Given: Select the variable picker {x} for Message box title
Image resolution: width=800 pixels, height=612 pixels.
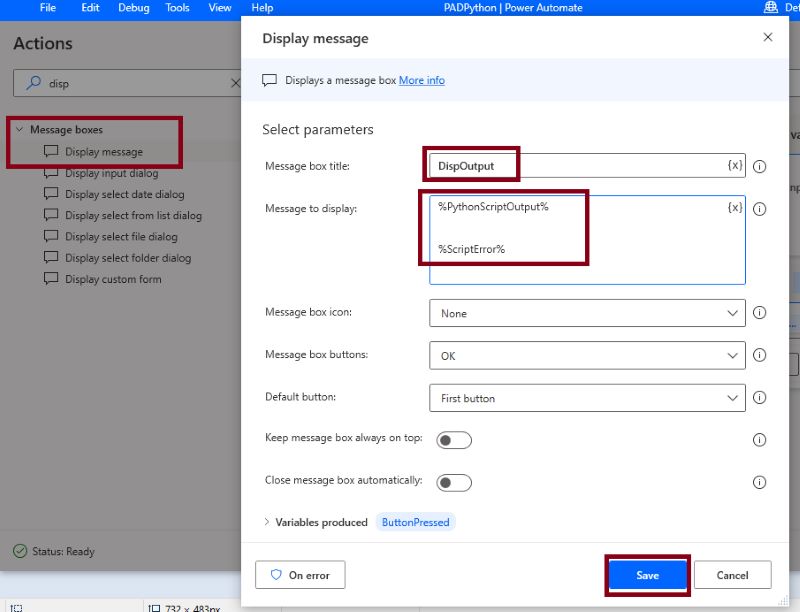Looking at the screenshot, I should [x=736, y=166].
